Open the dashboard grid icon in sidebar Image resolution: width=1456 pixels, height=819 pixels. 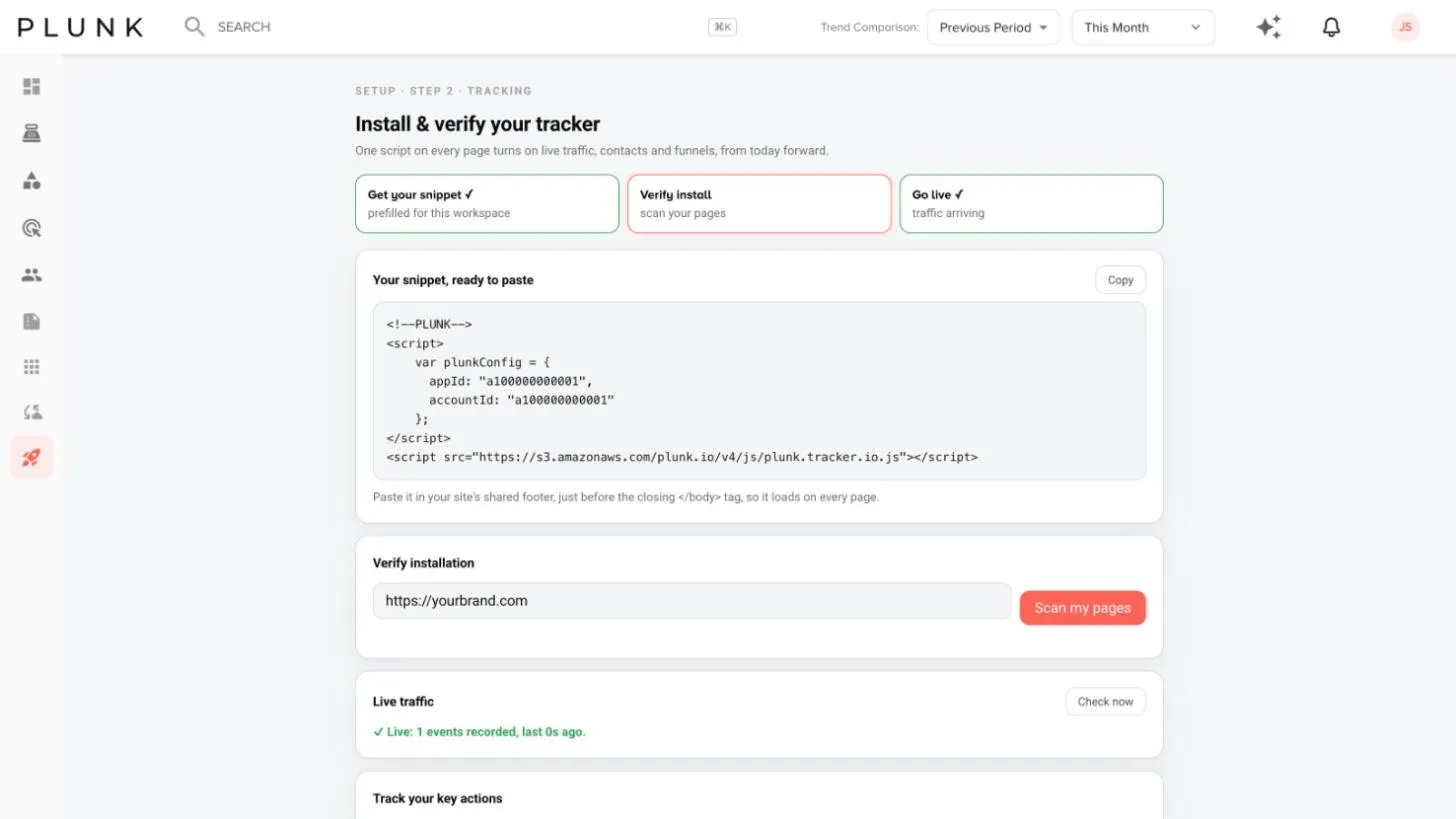coord(32,87)
